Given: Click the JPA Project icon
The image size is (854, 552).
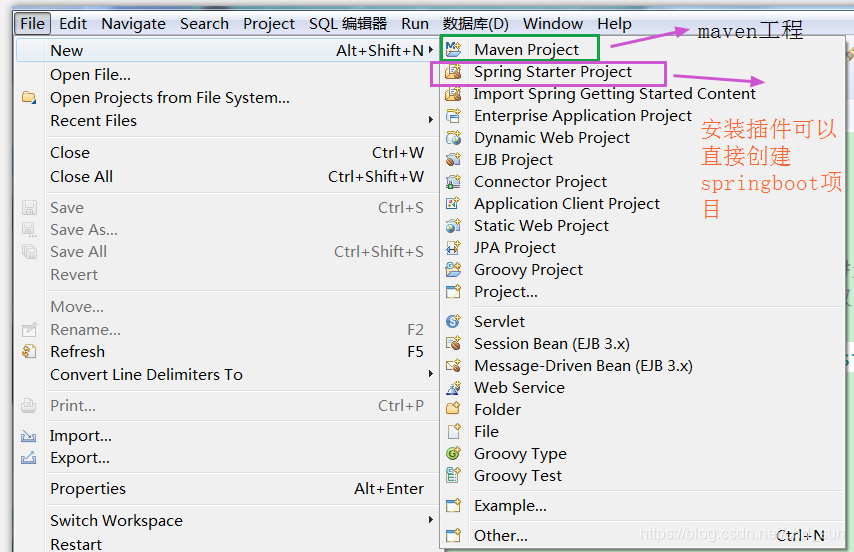Looking at the screenshot, I should (x=453, y=248).
